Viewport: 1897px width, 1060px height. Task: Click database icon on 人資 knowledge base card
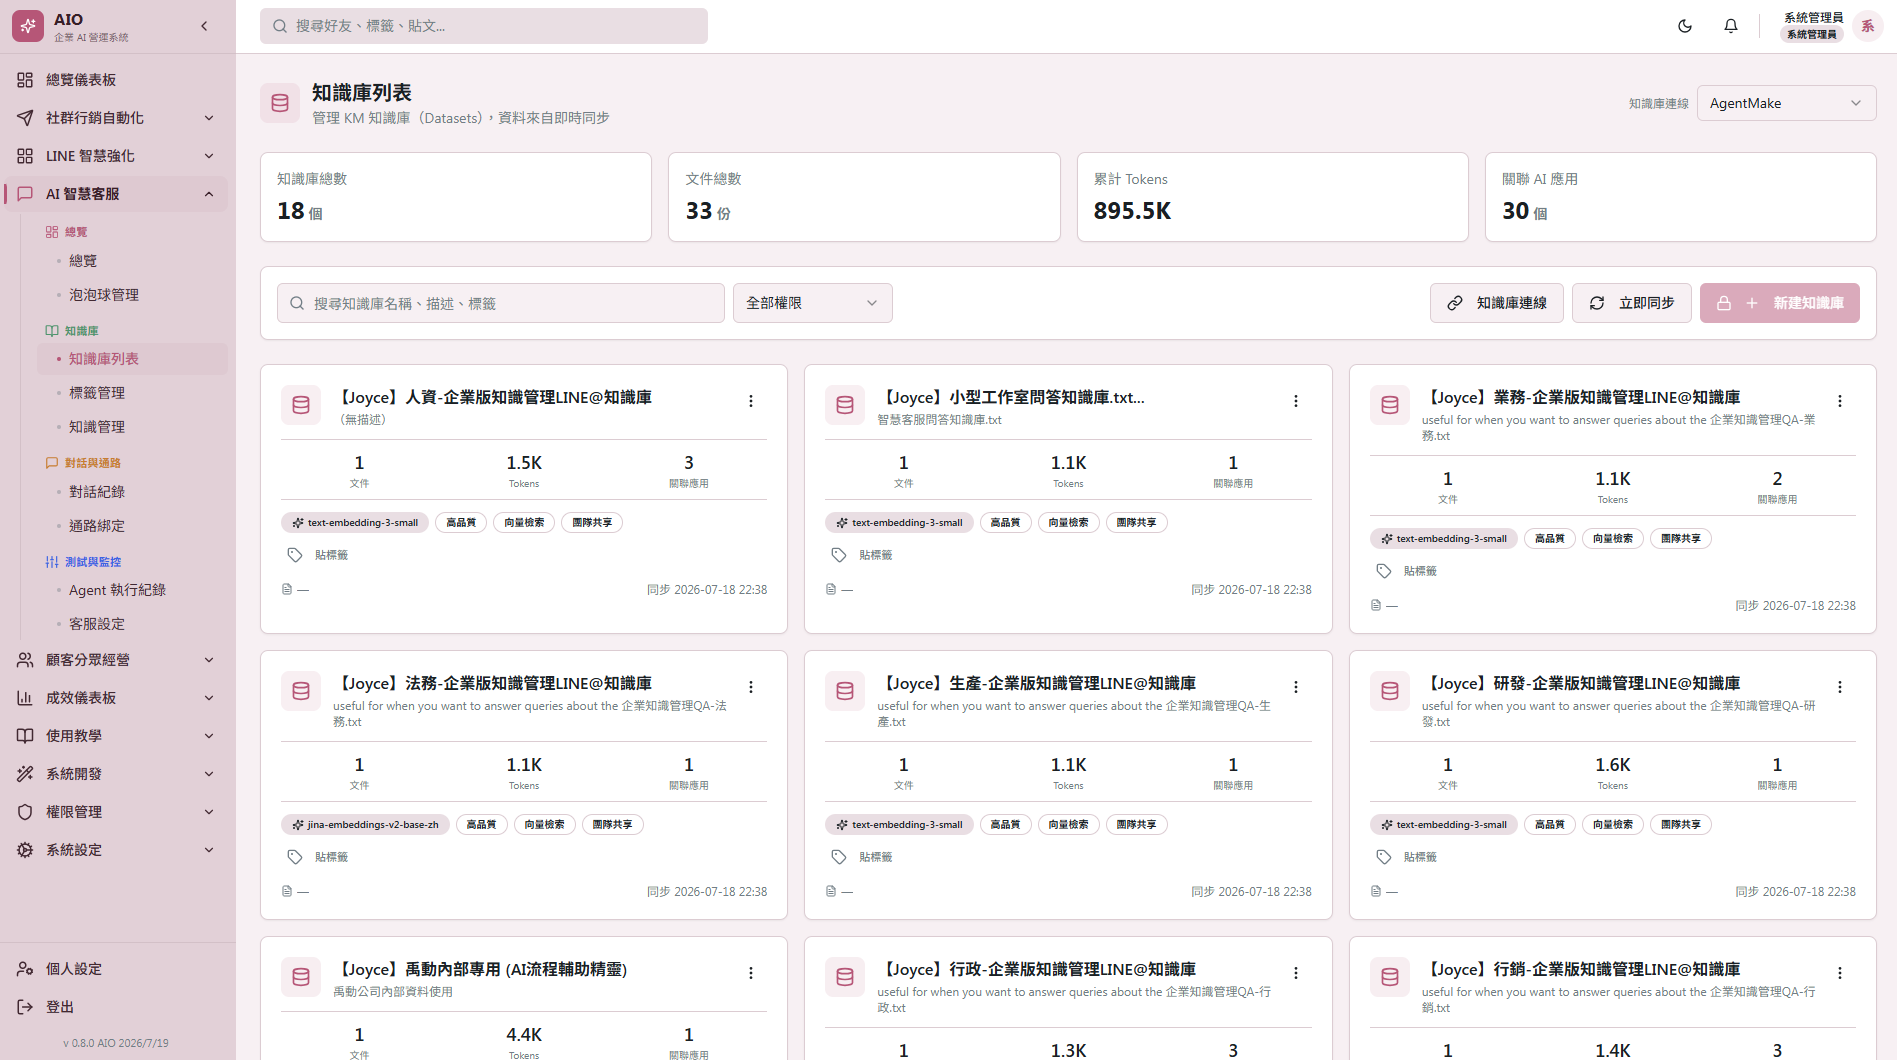(x=301, y=405)
